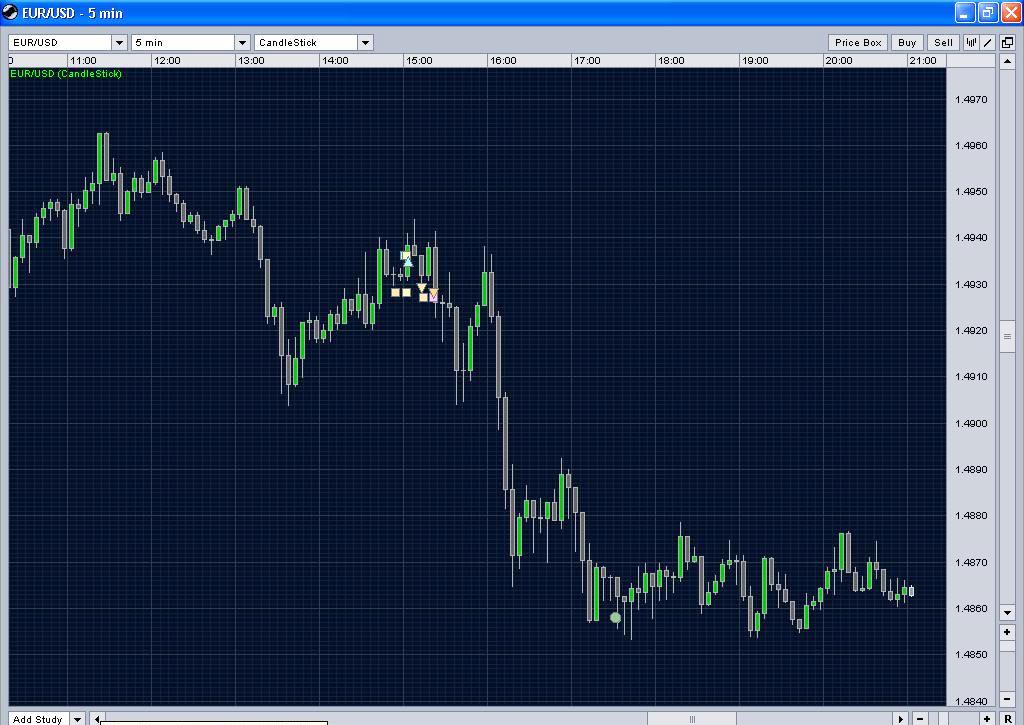Click the vertical scrollbar thumb
The width and height of the screenshot is (1024, 725).
click(1007, 336)
